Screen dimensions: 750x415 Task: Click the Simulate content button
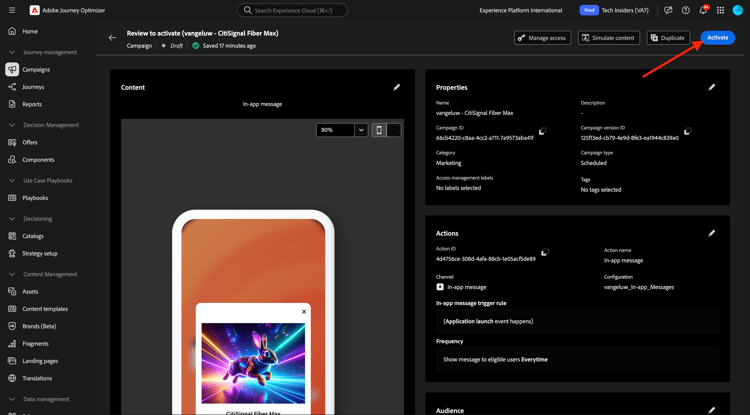(608, 38)
